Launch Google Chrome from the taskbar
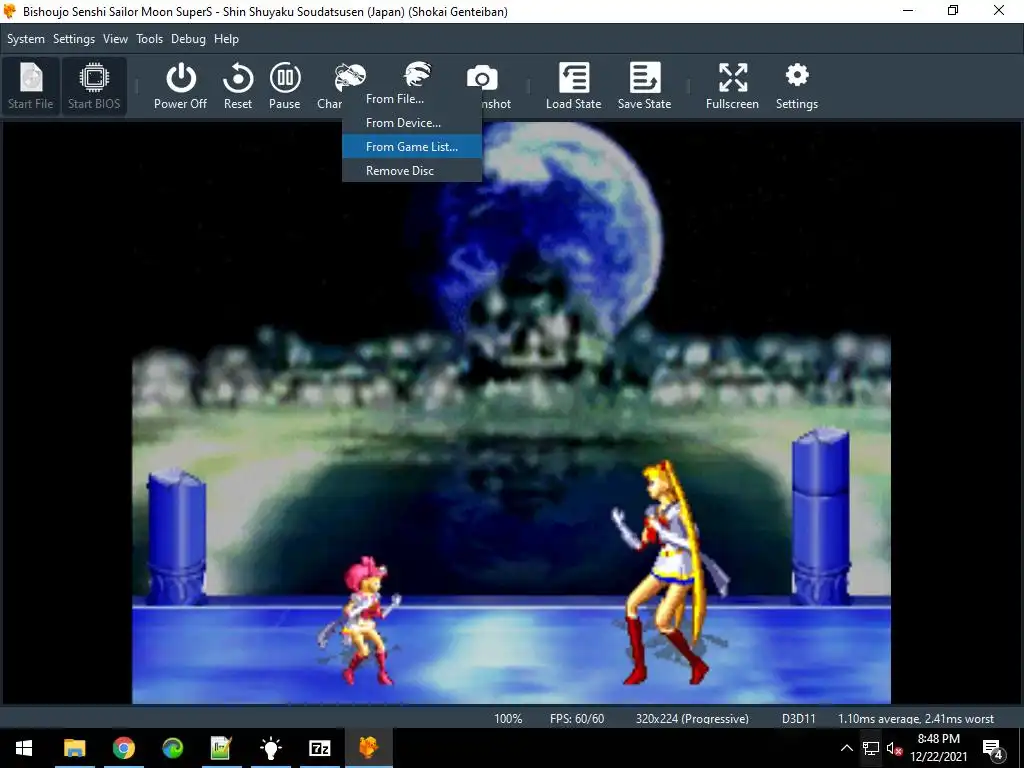This screenshot has width=1024, height=768. tap(123, 748)
